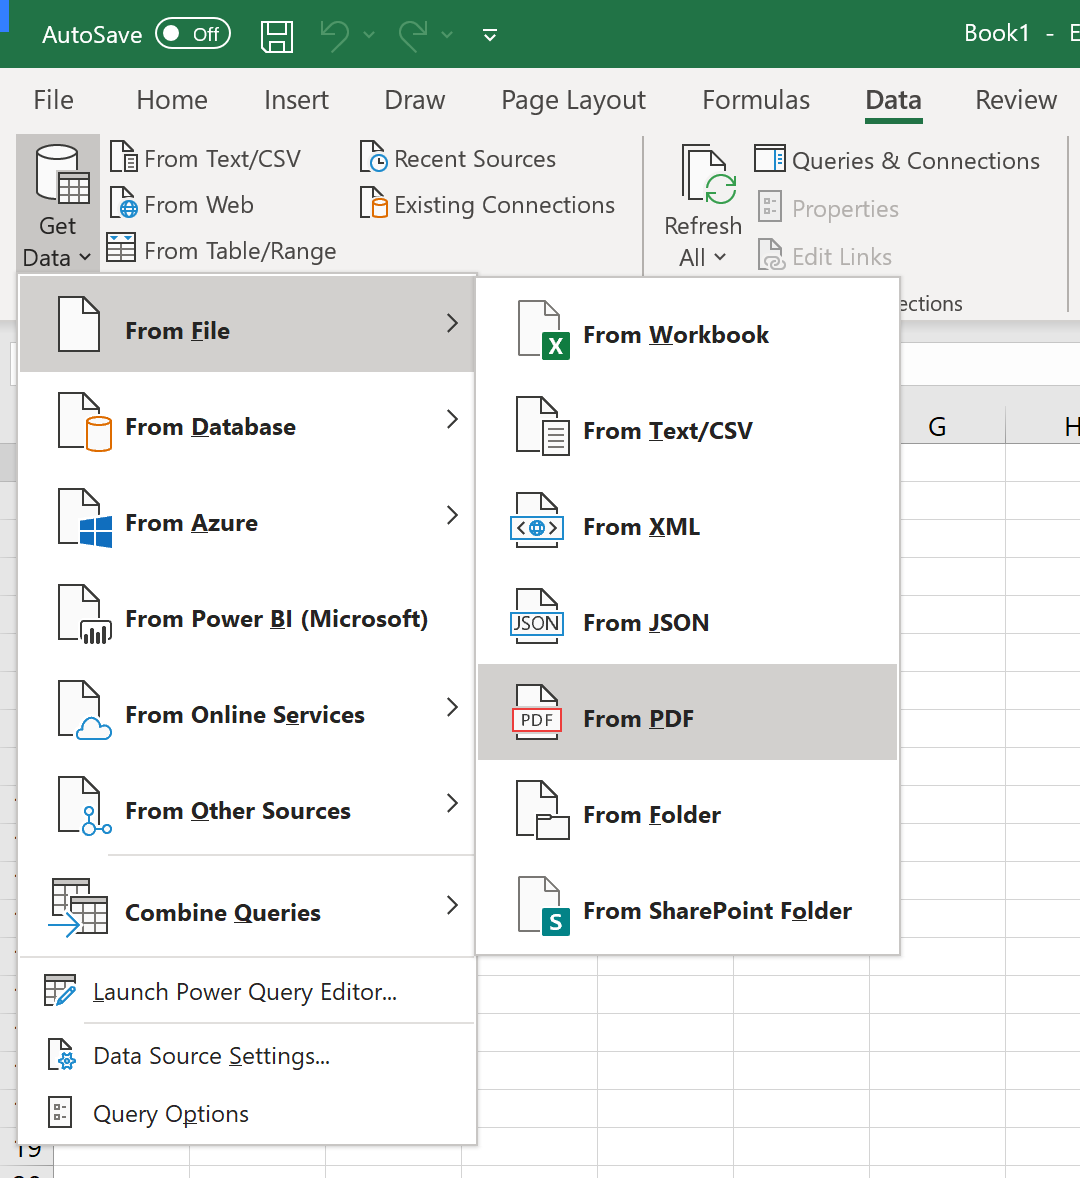Open Queries & Connections pane

click(898, 160)
